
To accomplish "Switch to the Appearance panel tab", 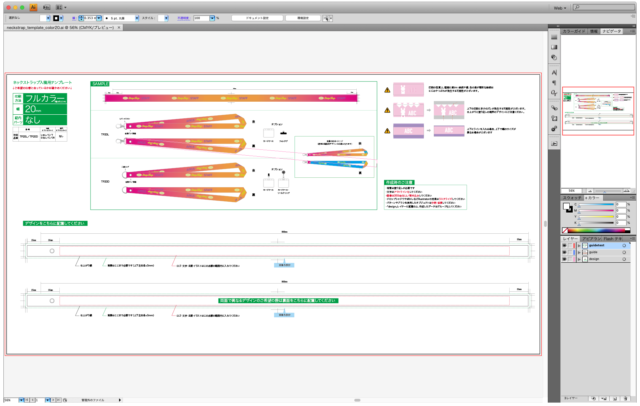I will coord(591,239).
